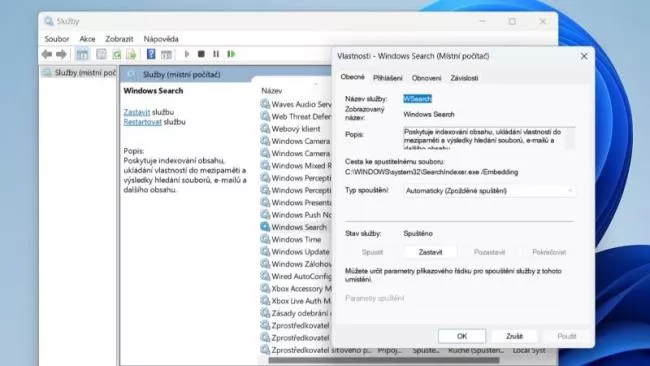The image size is (650, 366).
Task: Minimize the Služby window
Action: tap(482, 21)
